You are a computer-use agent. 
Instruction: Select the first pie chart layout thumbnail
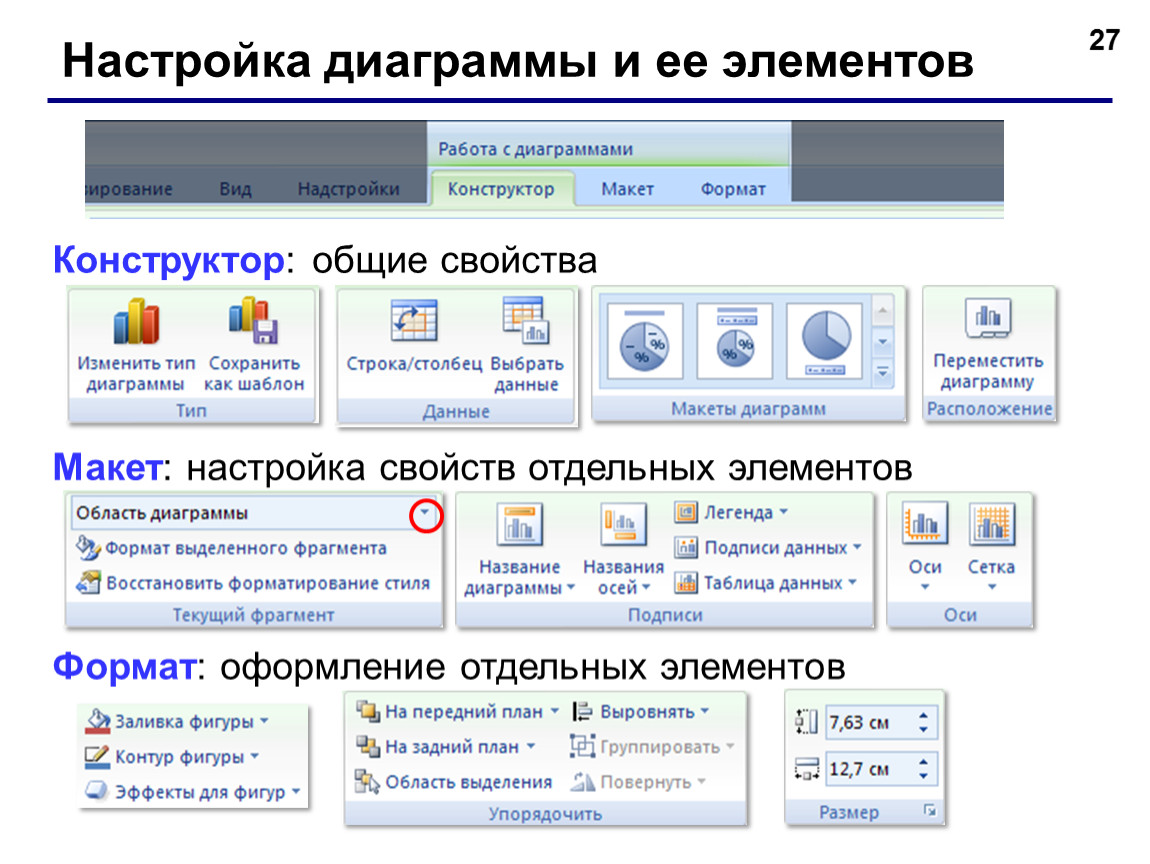point(645,340)
